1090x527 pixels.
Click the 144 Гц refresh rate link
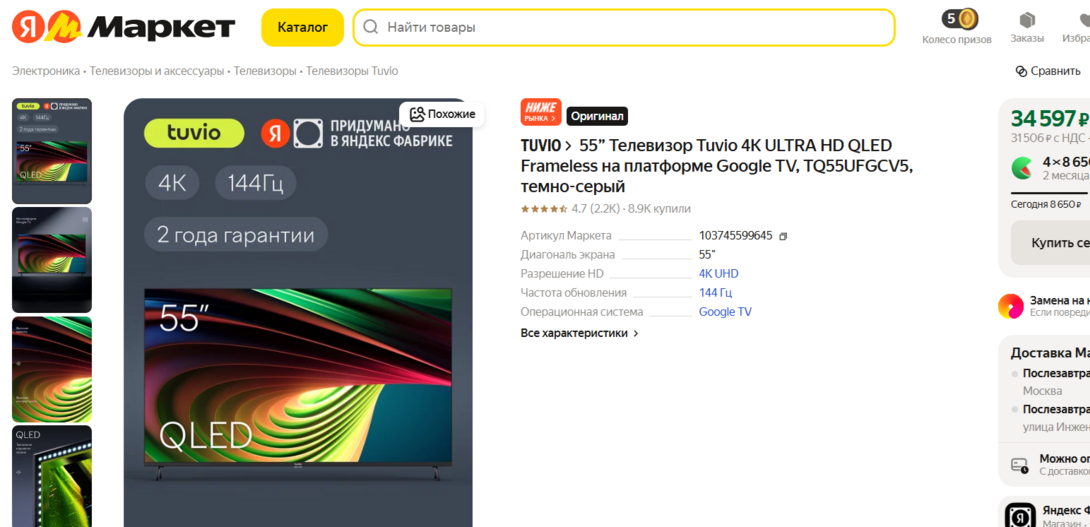coord(715,293)
